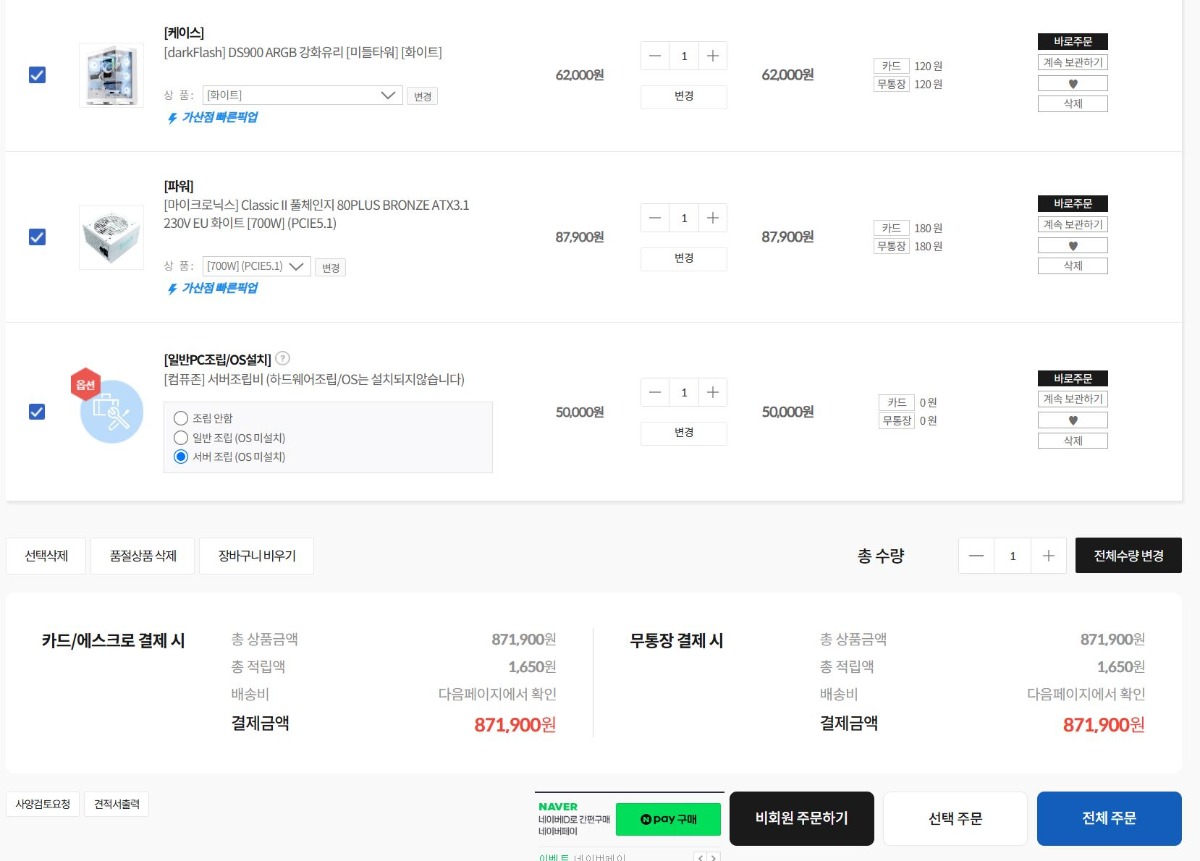Image resolution: width=1200 pixels, height=861 pixels.
Task: Increase darkFlash case quantity with plus icon
Action: [712, 56]
